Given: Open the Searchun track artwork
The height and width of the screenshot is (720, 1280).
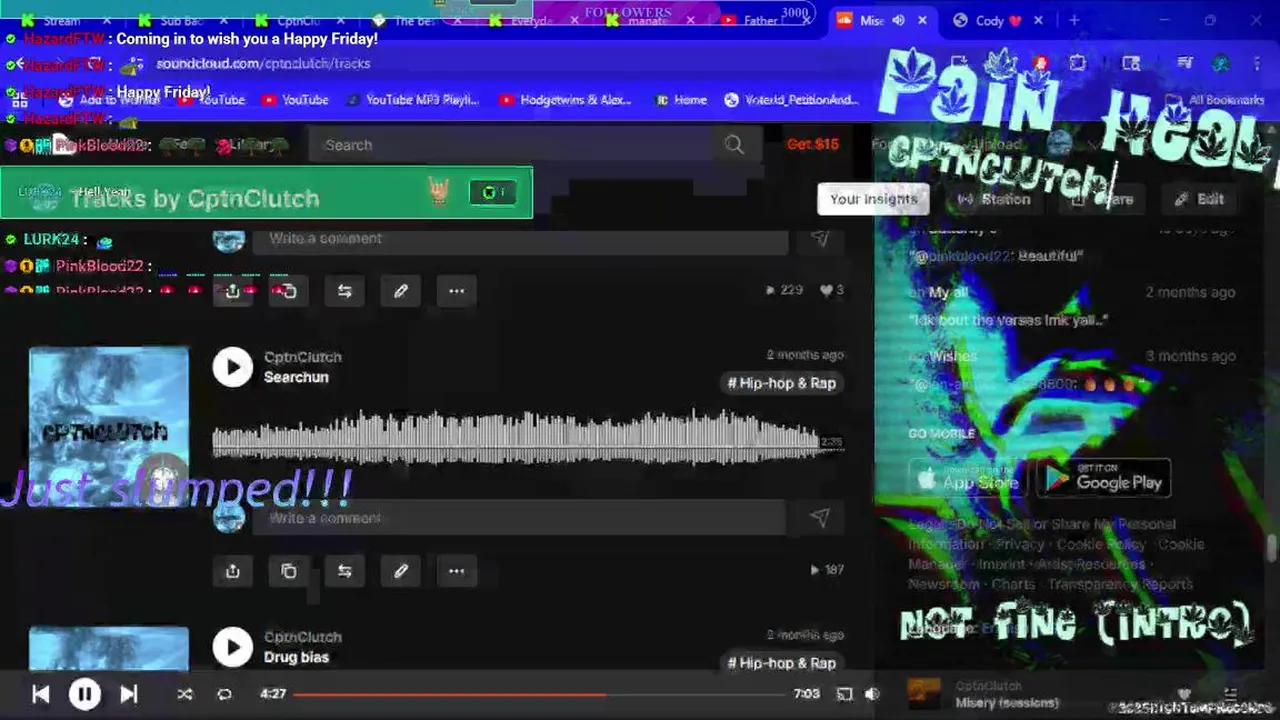Looking at the screenshot, I should (x=109, y=426).
